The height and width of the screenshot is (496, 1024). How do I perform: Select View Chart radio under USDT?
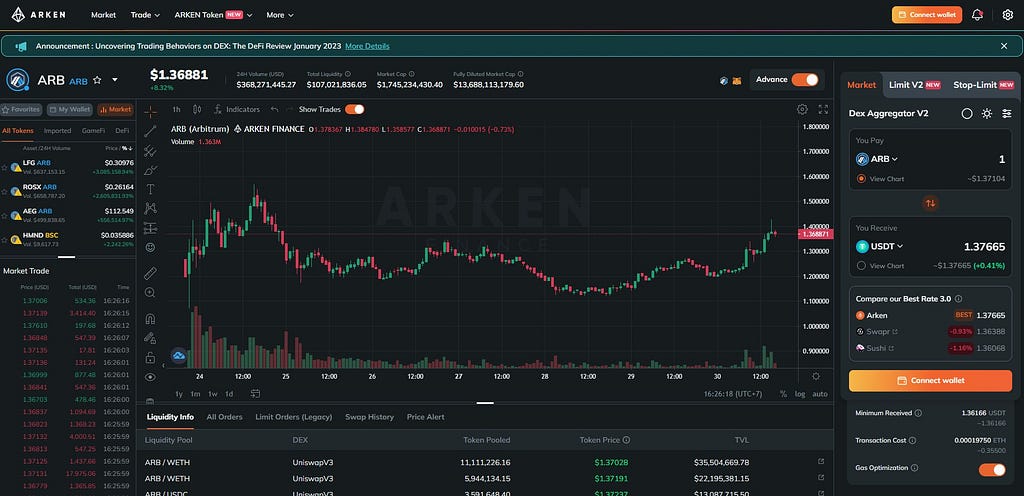coord(861,266)
